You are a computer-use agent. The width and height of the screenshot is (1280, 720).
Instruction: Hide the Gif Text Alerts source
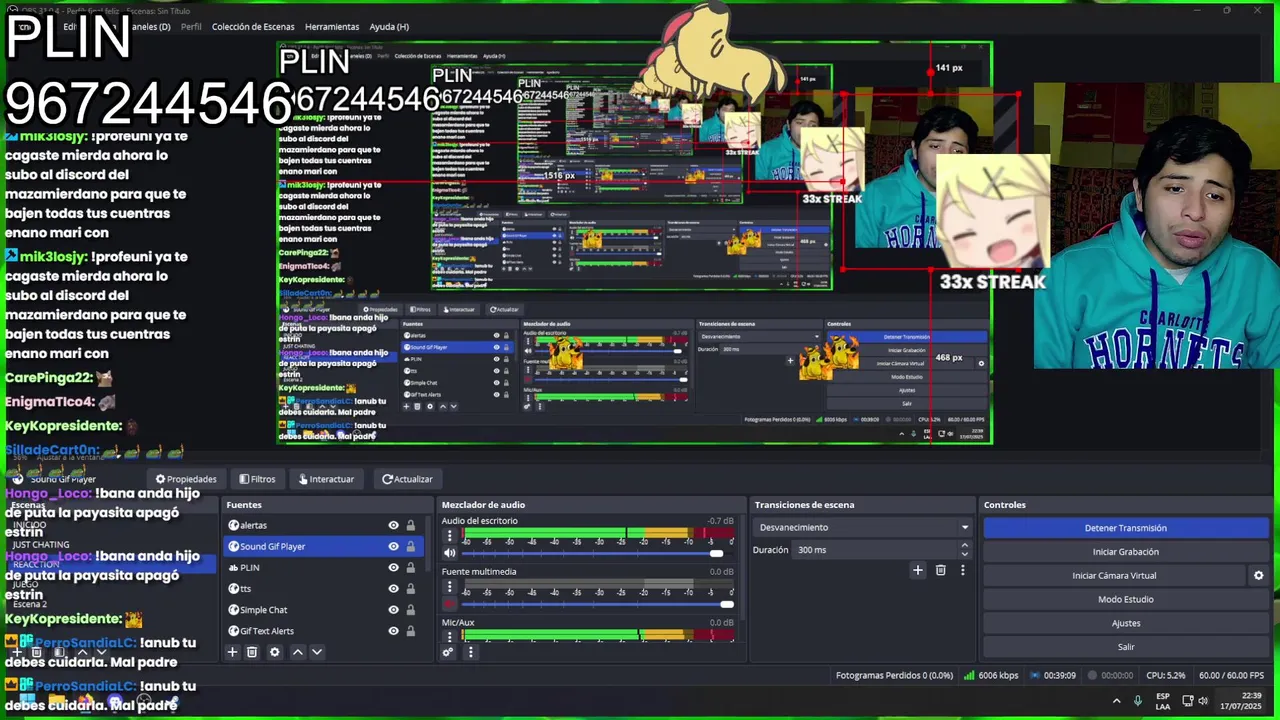[393, 630]
